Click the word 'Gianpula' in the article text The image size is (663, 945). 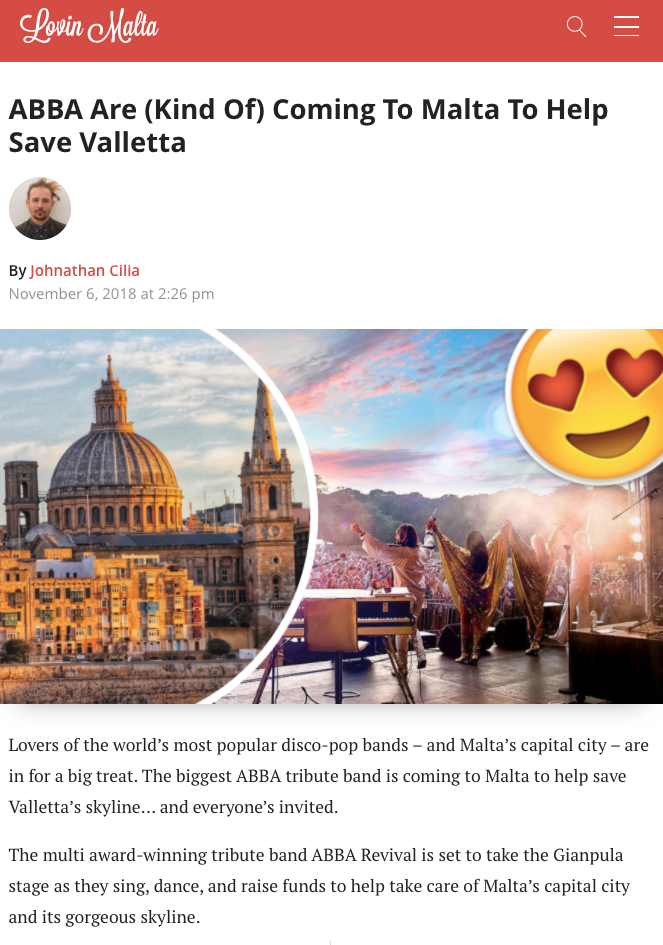(588, 855)
